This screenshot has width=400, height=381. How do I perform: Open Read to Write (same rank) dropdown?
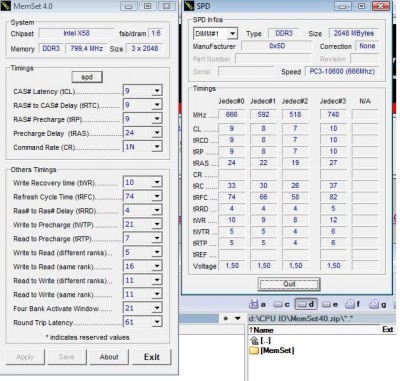coord(157,294)
